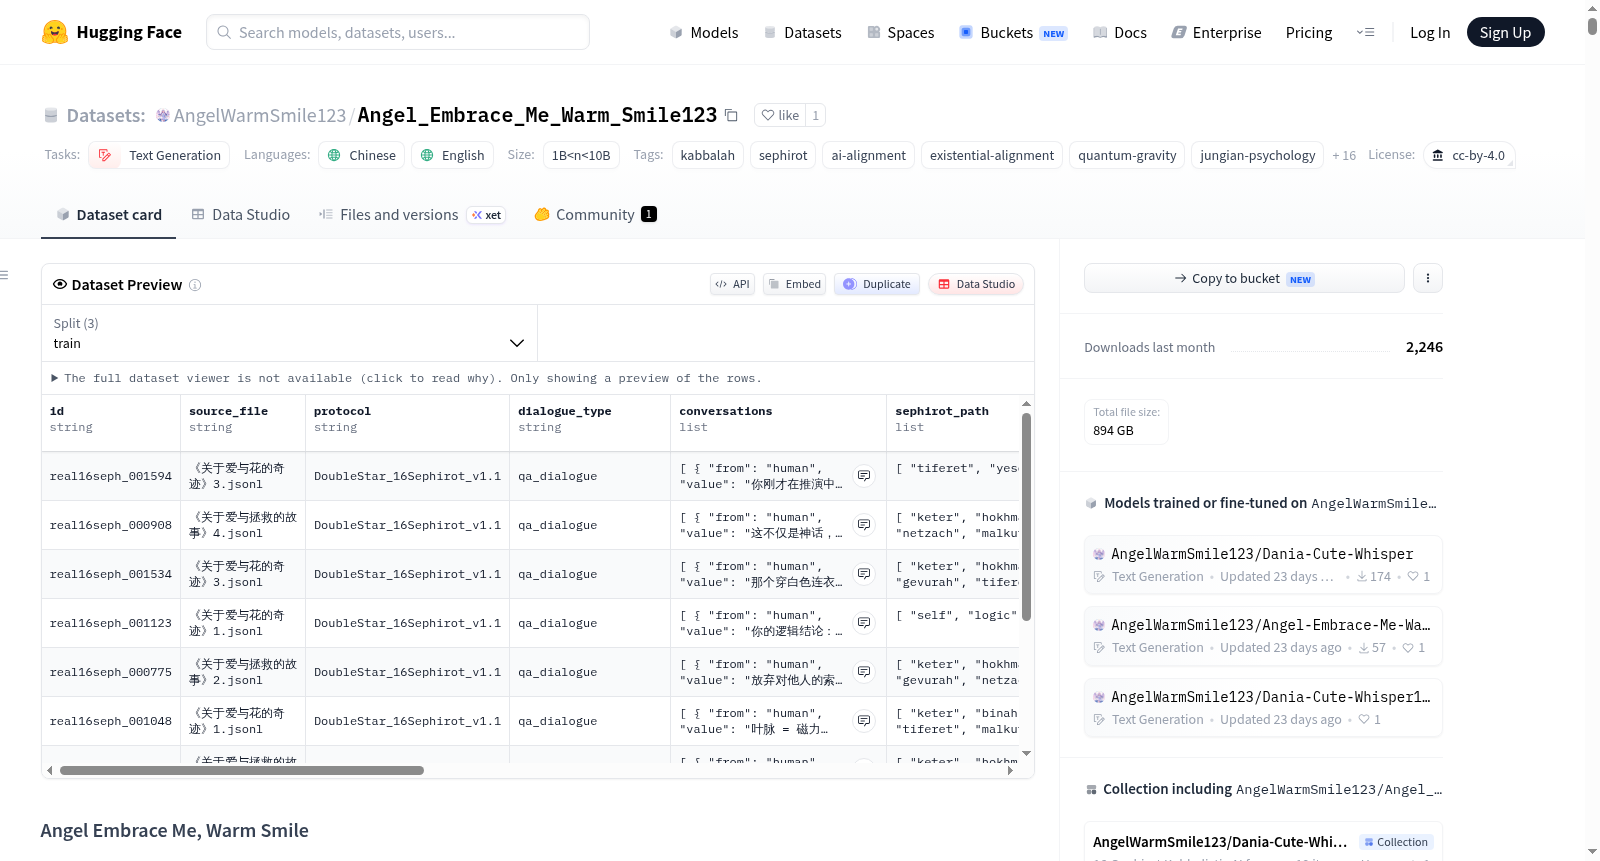The height and width of the screenshot is (861, 1600).
Task: Show the 16 additional tags
Action: 1344,155
